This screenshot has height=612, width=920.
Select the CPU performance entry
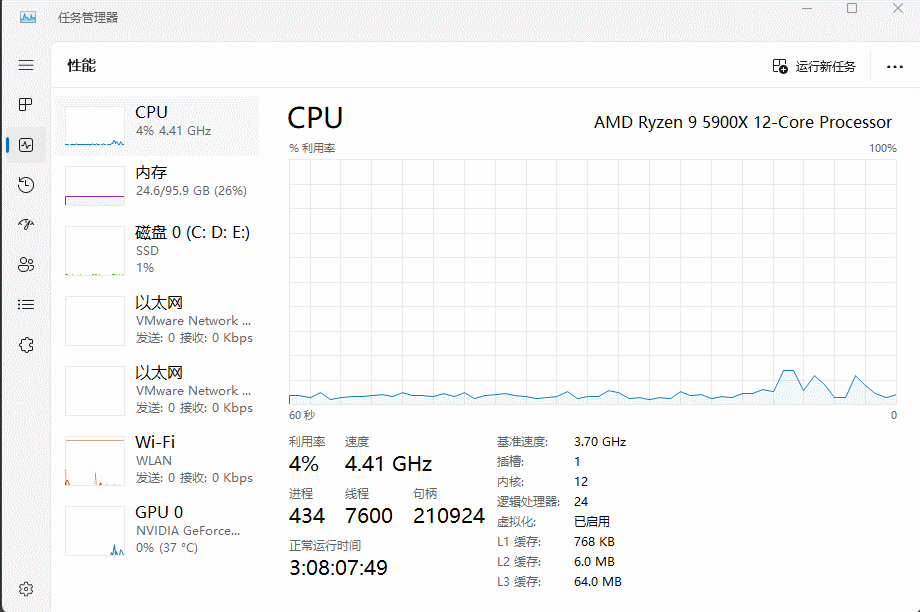pos(158,126)
